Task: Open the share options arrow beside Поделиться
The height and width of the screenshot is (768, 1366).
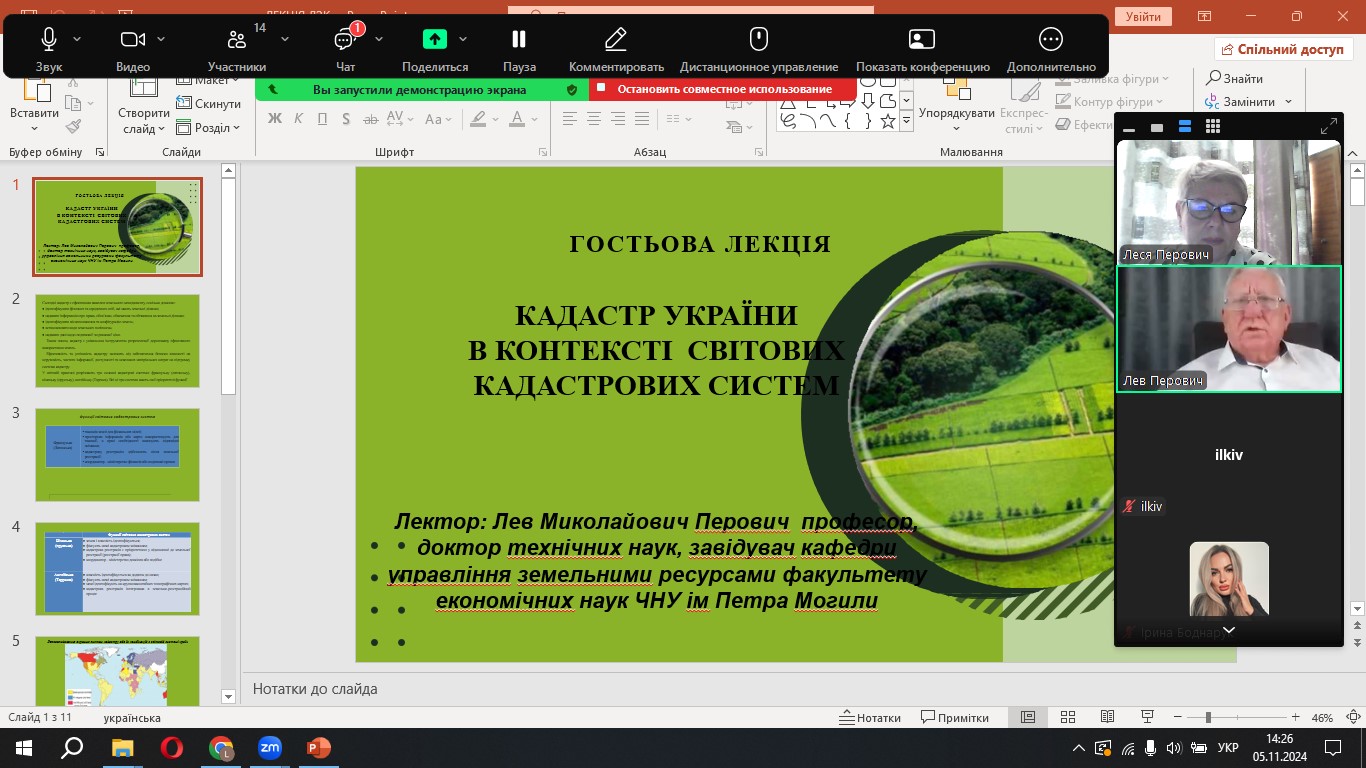Action: point(463,39)
